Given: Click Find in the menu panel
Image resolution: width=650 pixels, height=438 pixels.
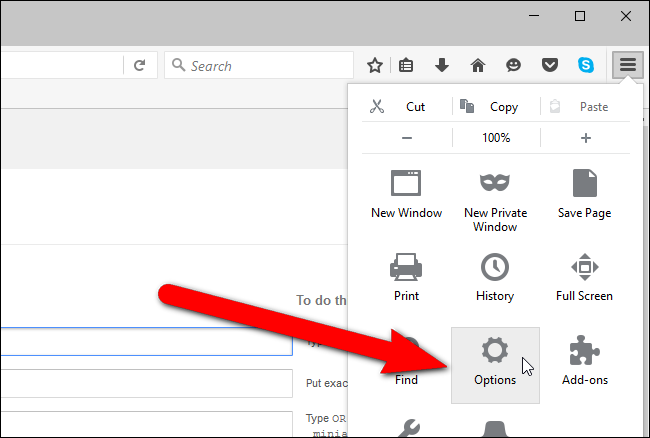Looking at the screenshot, I should 406,379.
